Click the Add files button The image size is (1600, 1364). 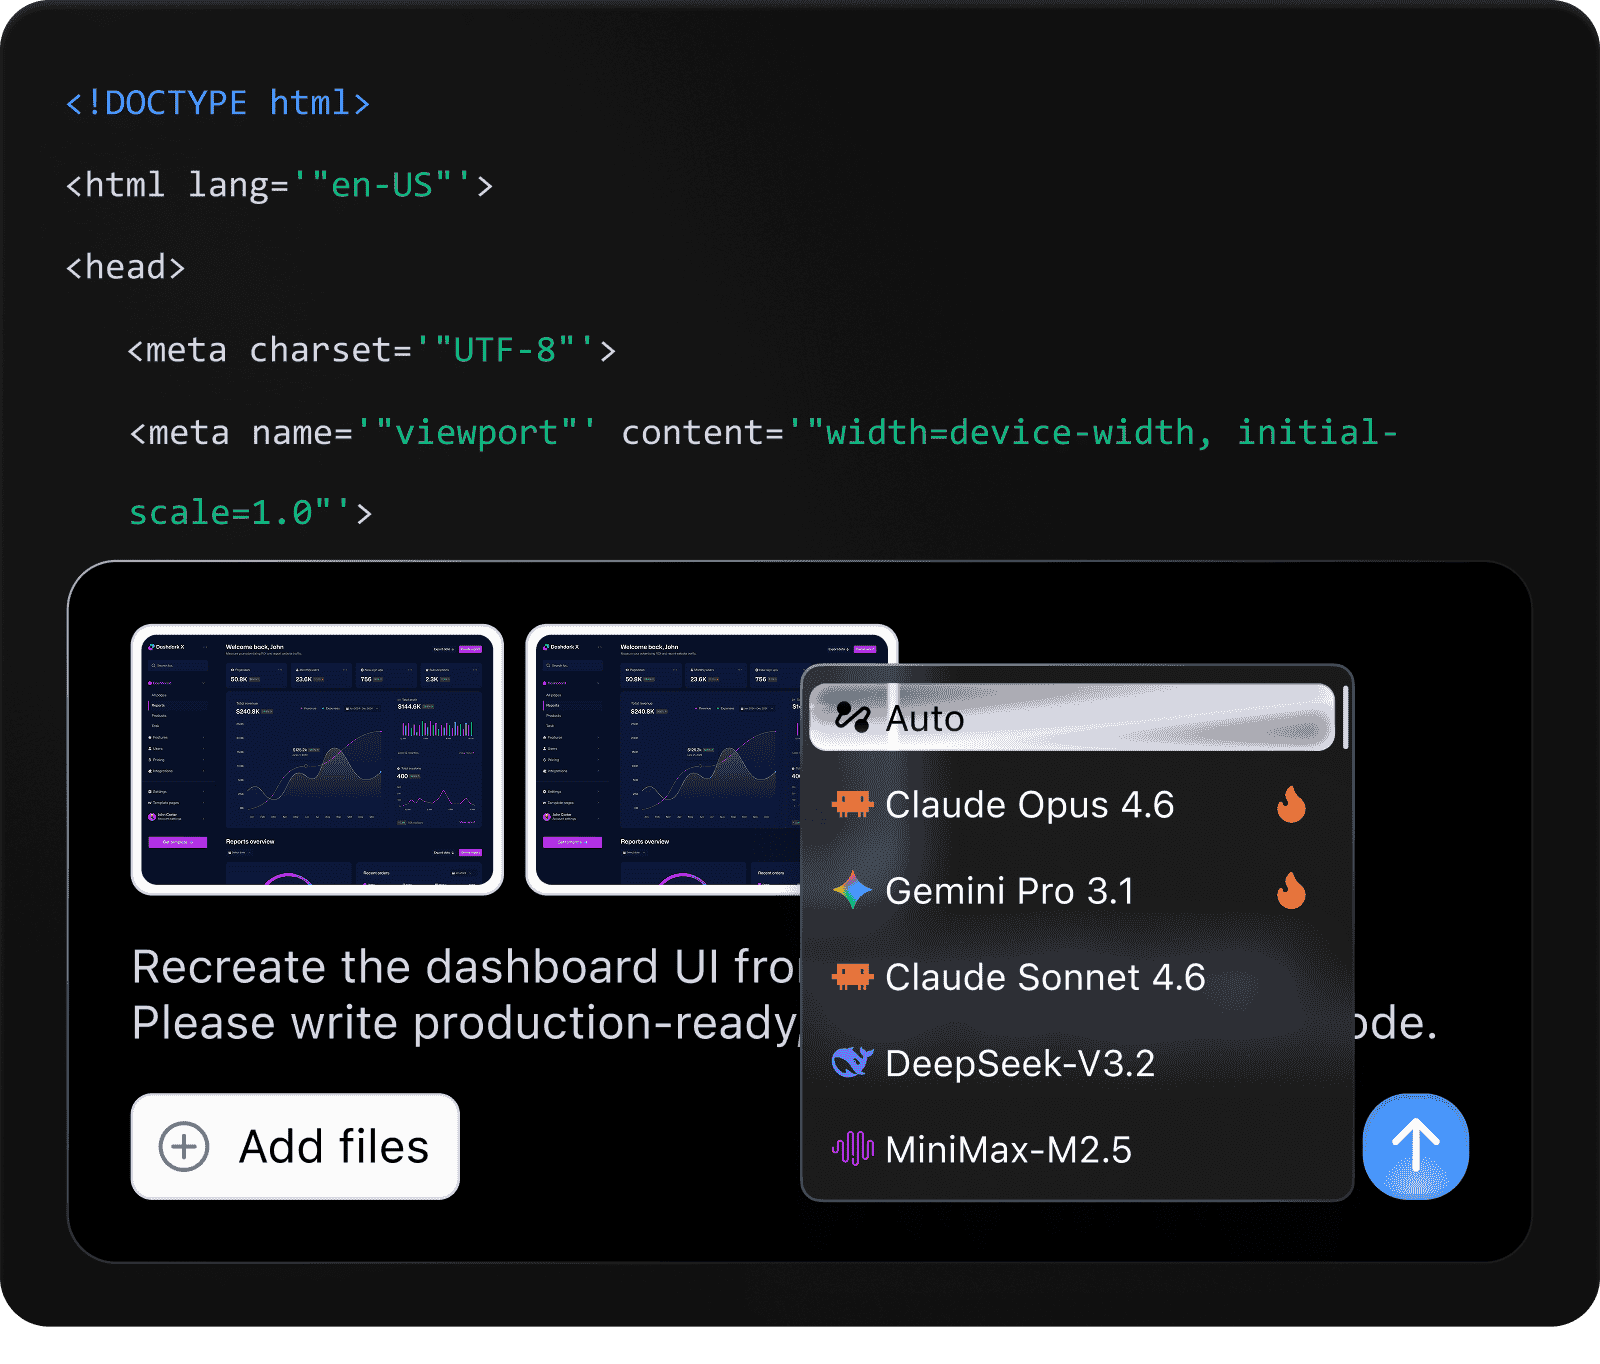click(x=295, y=1146)
